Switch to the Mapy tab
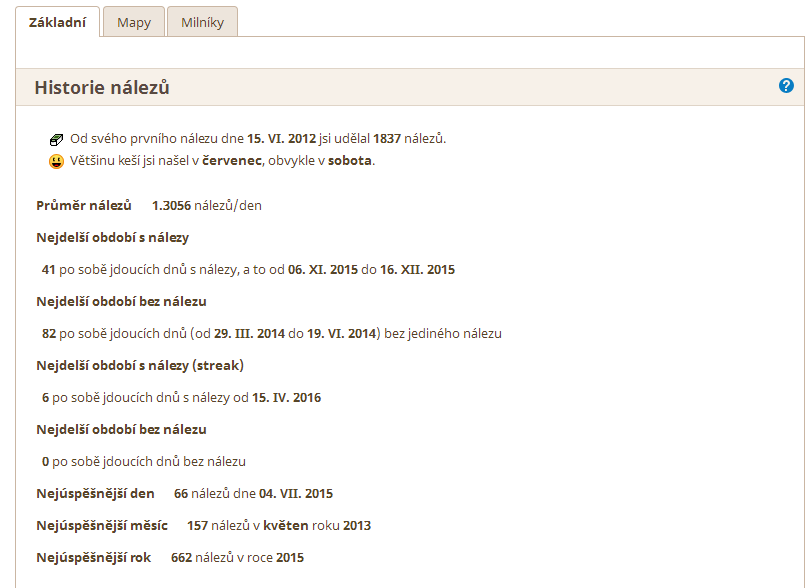 pos(134,22)
